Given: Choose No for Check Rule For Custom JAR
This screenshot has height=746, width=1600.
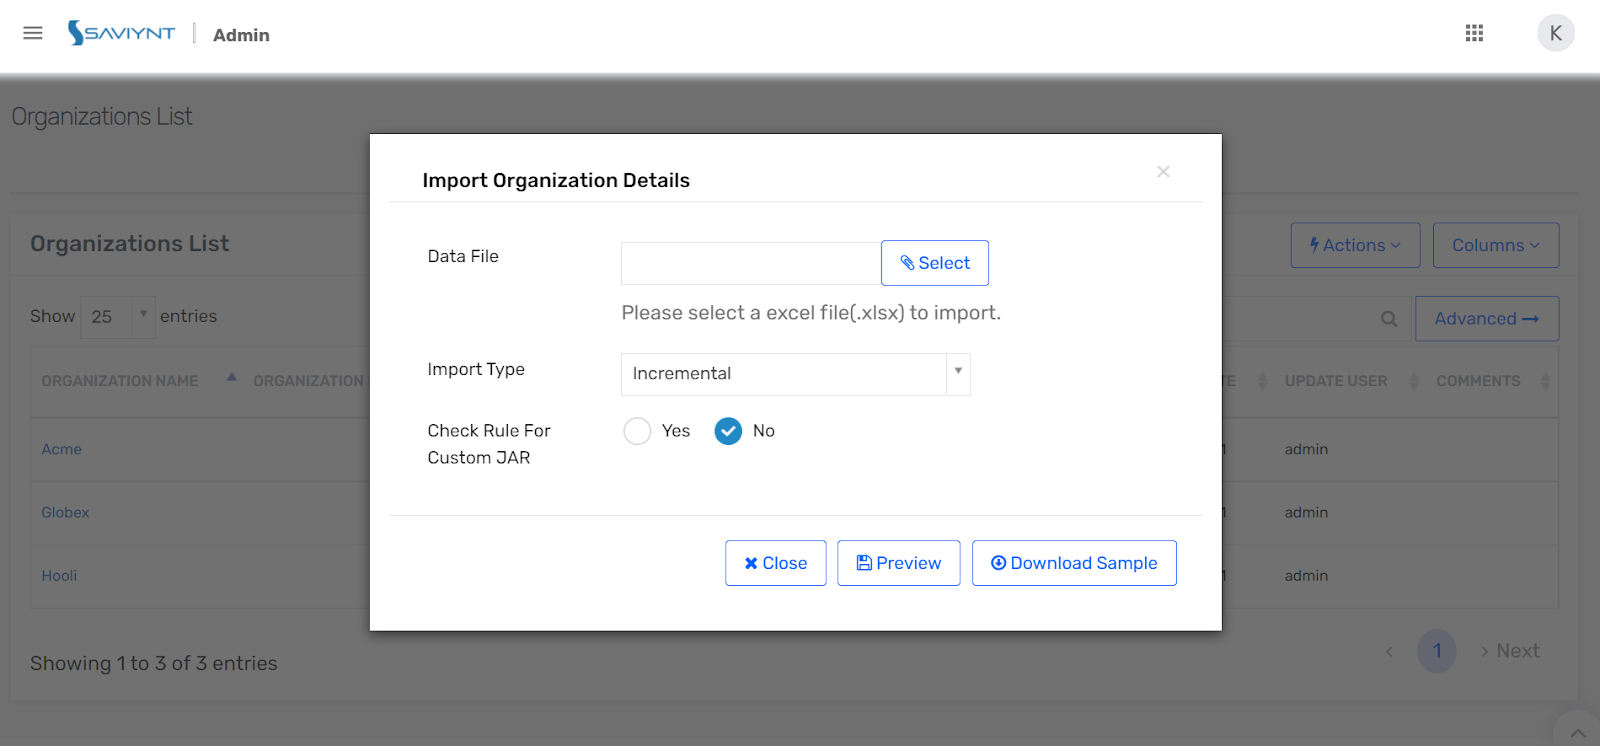Looking at the screenshot, I should click(728, 431).
